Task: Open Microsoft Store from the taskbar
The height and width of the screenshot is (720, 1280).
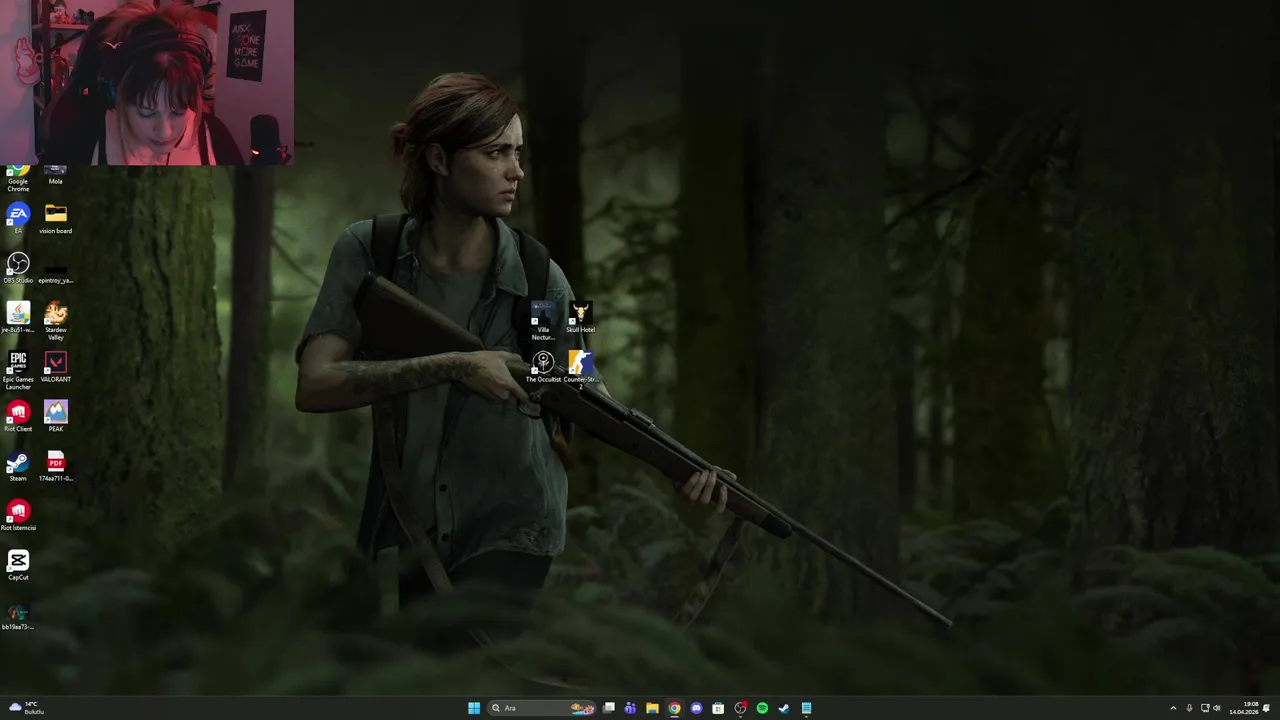Action: click(718, 708)
